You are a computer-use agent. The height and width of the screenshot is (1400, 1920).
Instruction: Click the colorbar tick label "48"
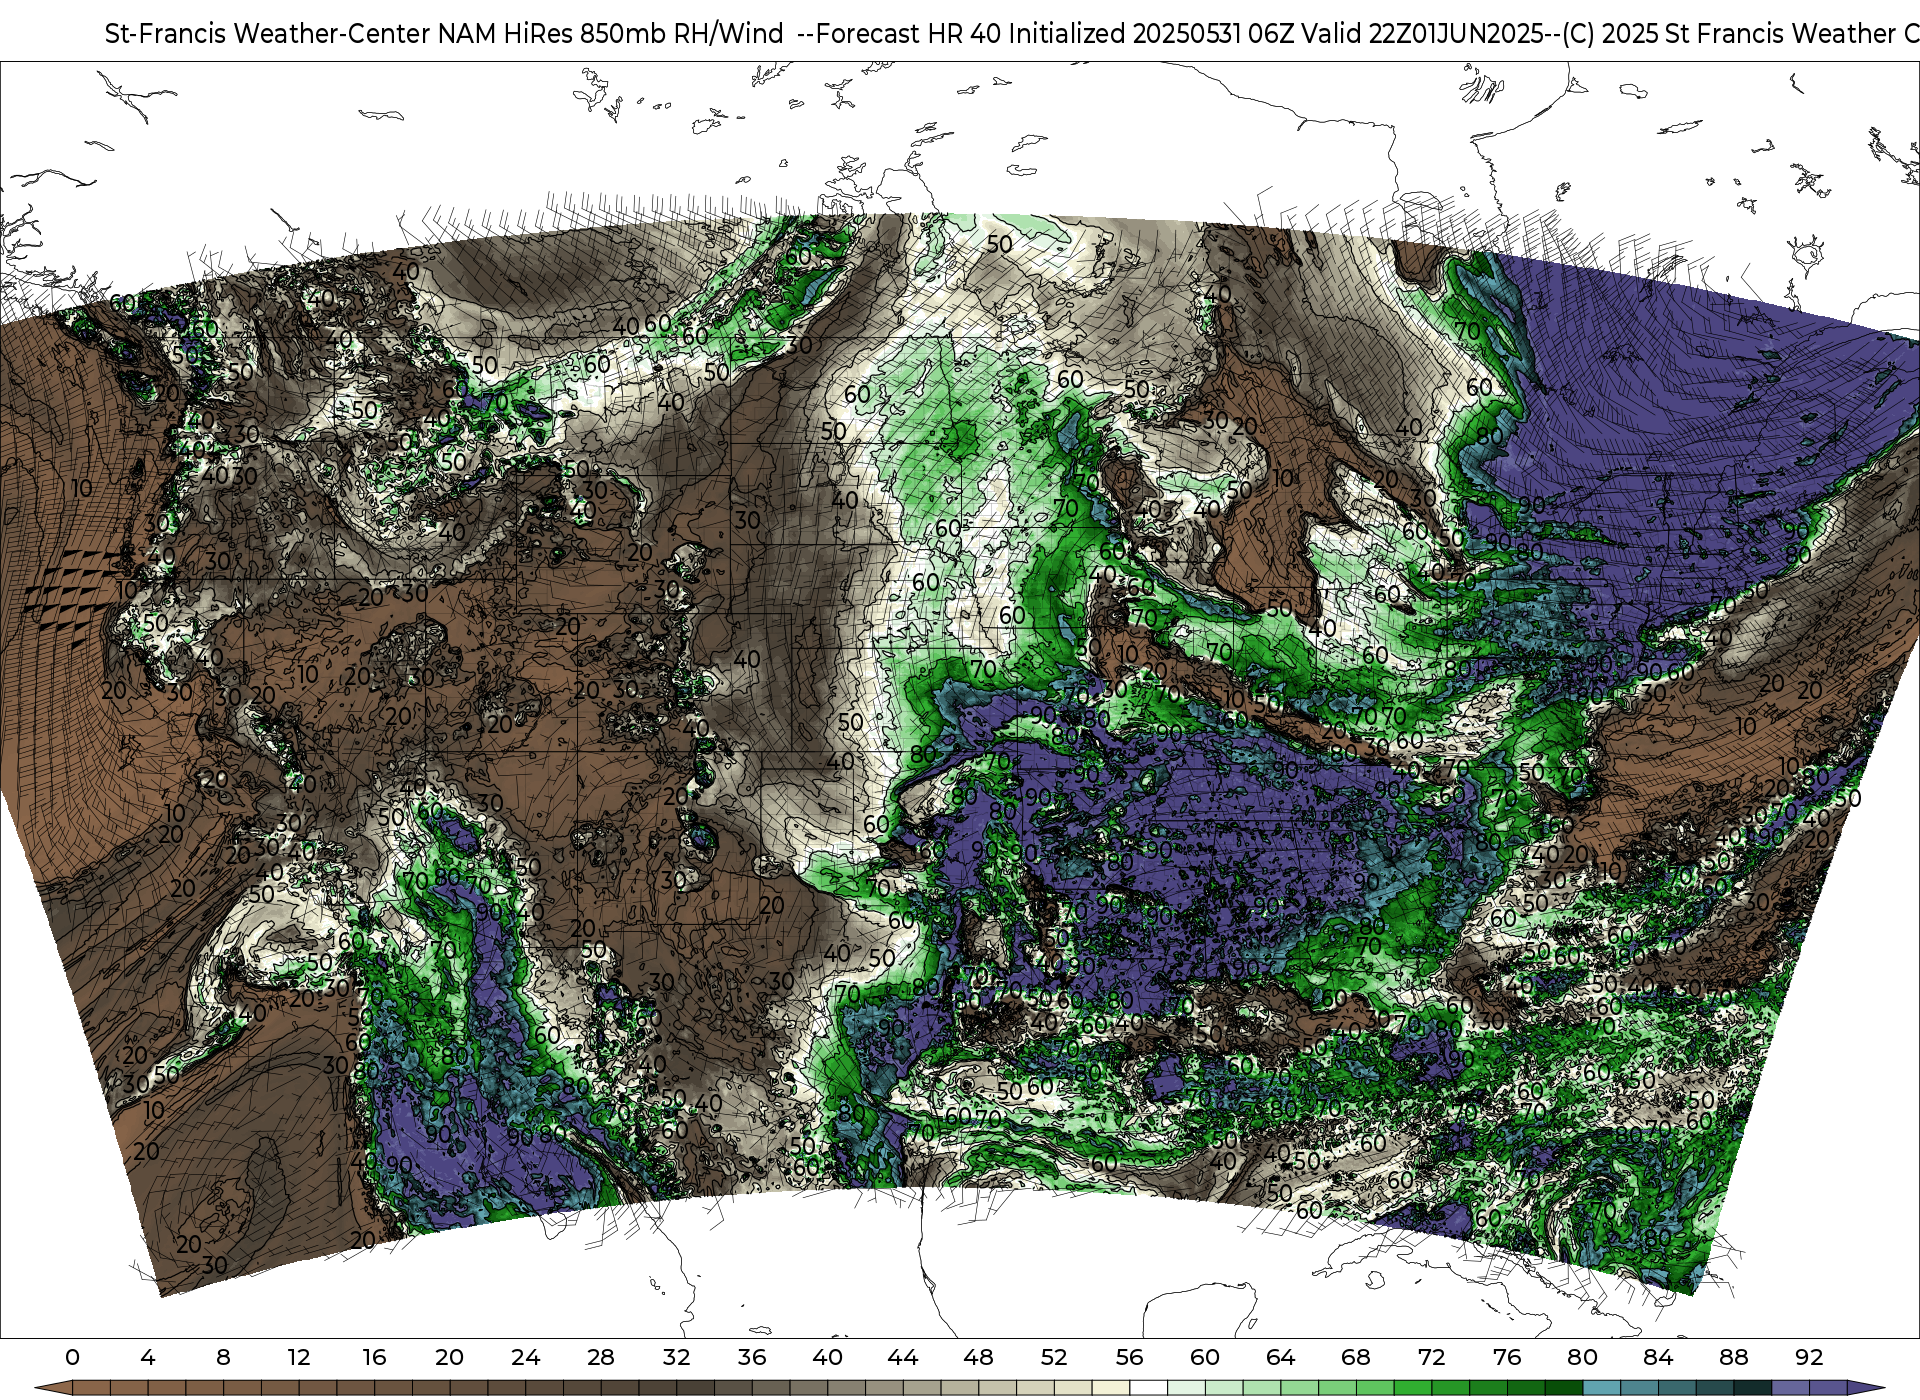(x=978, y=1358)
